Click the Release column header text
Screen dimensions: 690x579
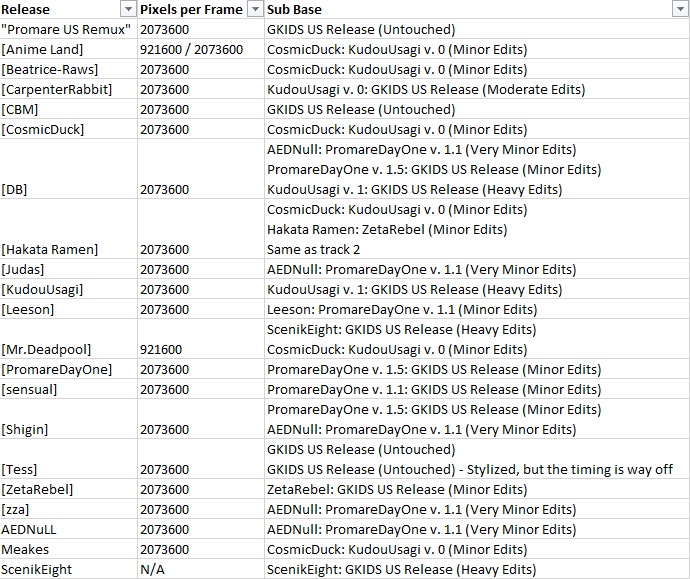pyautogui.click(x=26, y=10)
